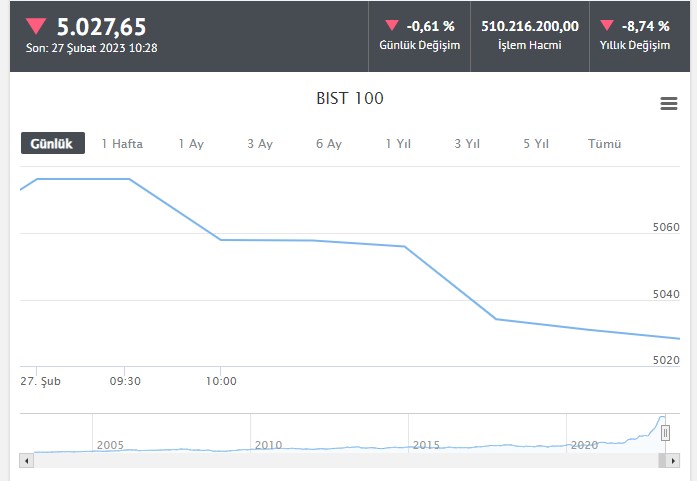Click the 5040 axis value

point(666,294)
